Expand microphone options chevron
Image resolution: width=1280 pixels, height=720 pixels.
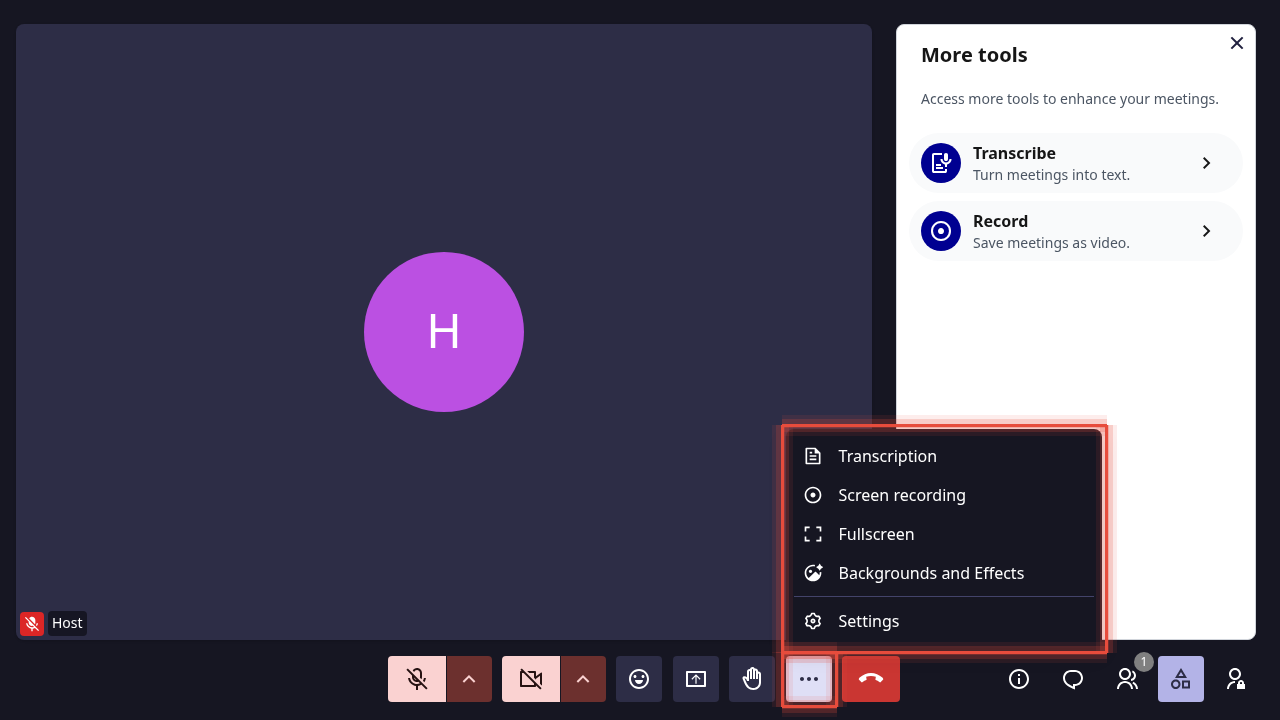tap(469, 679)
